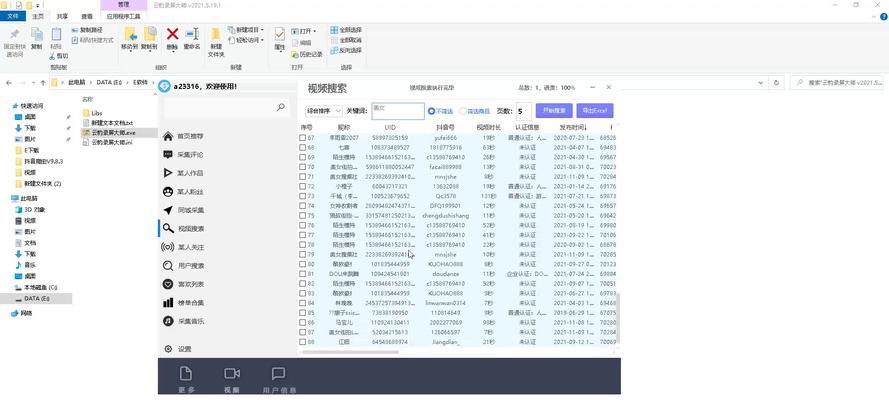
Task: Click the New Folder icon in Explorer ribbon
Action: click(x=216, y=35)
